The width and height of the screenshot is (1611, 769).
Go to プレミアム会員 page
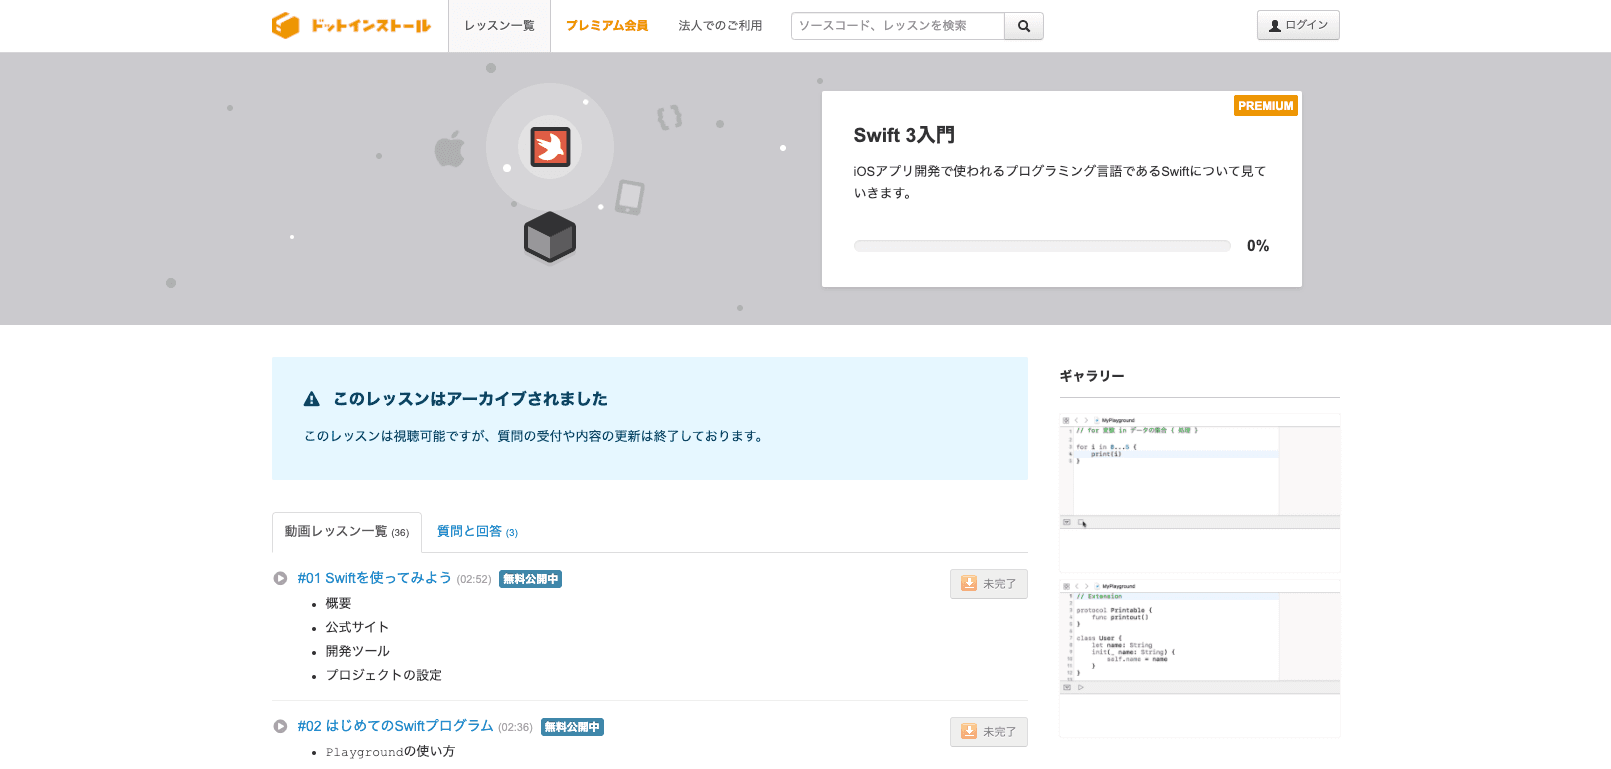coord(607,26)
